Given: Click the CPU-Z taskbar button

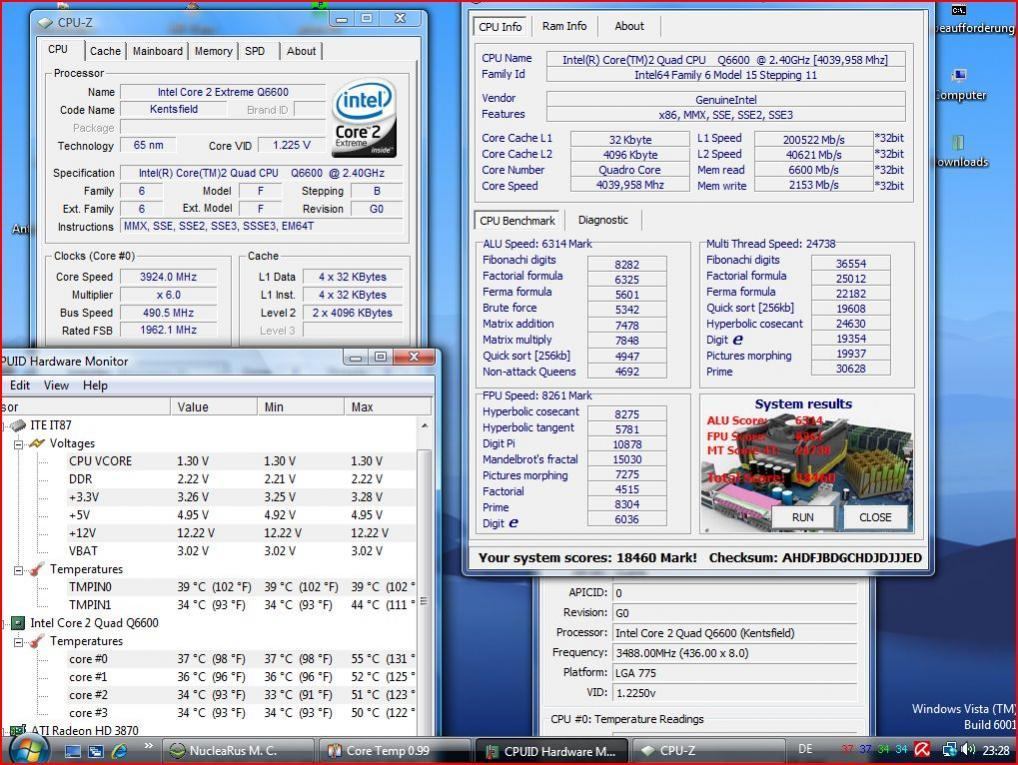Looking at the screenshot, I should tap(709, 751).
